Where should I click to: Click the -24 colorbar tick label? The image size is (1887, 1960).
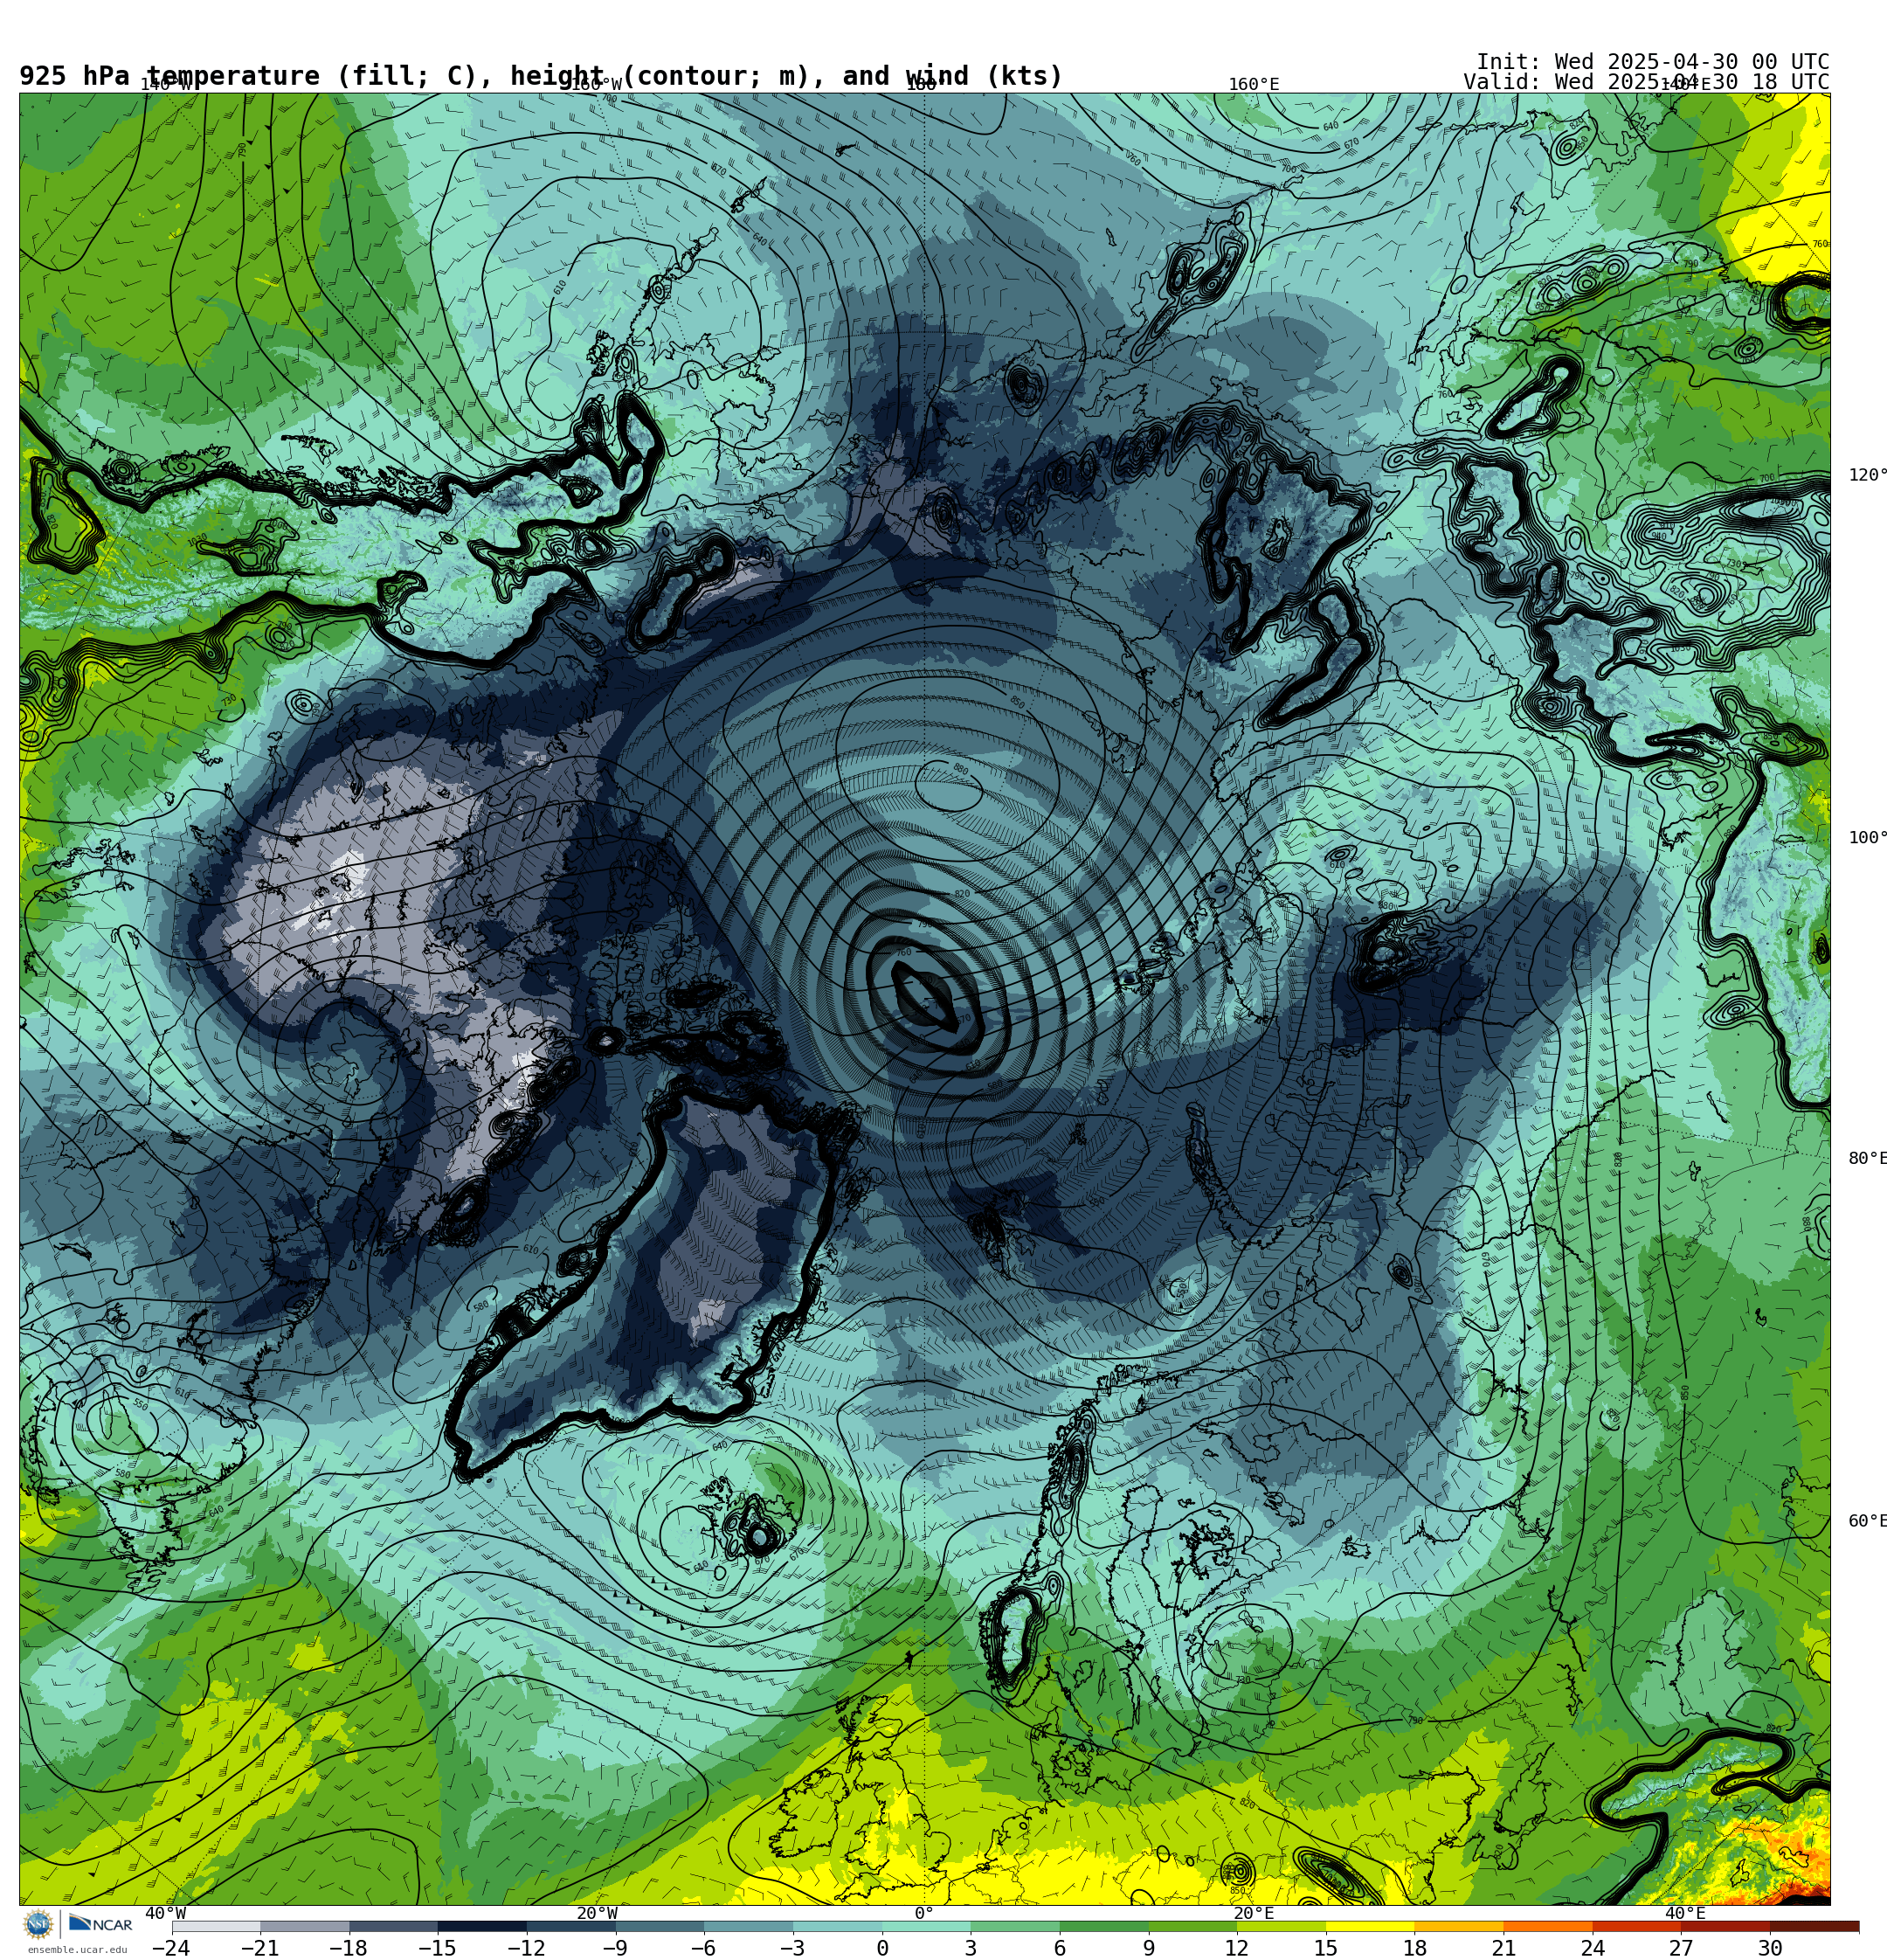[170, 1948]
